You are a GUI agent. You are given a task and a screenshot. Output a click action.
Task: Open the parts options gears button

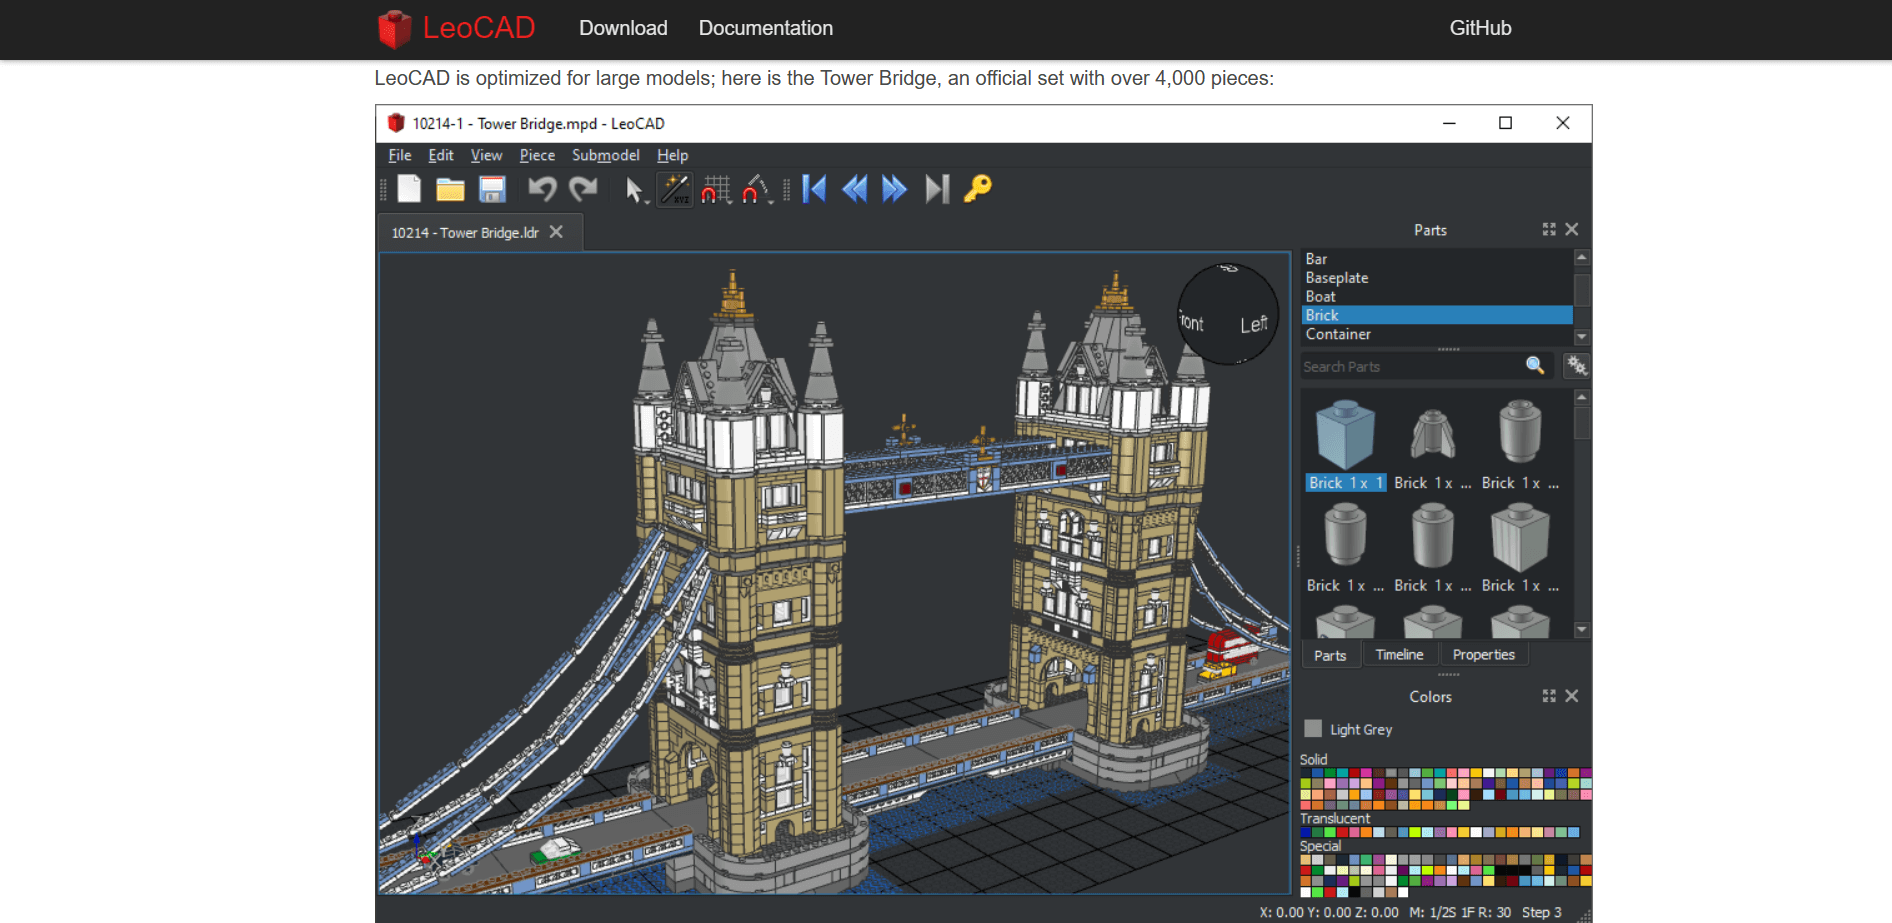[x=1576, y=366]
